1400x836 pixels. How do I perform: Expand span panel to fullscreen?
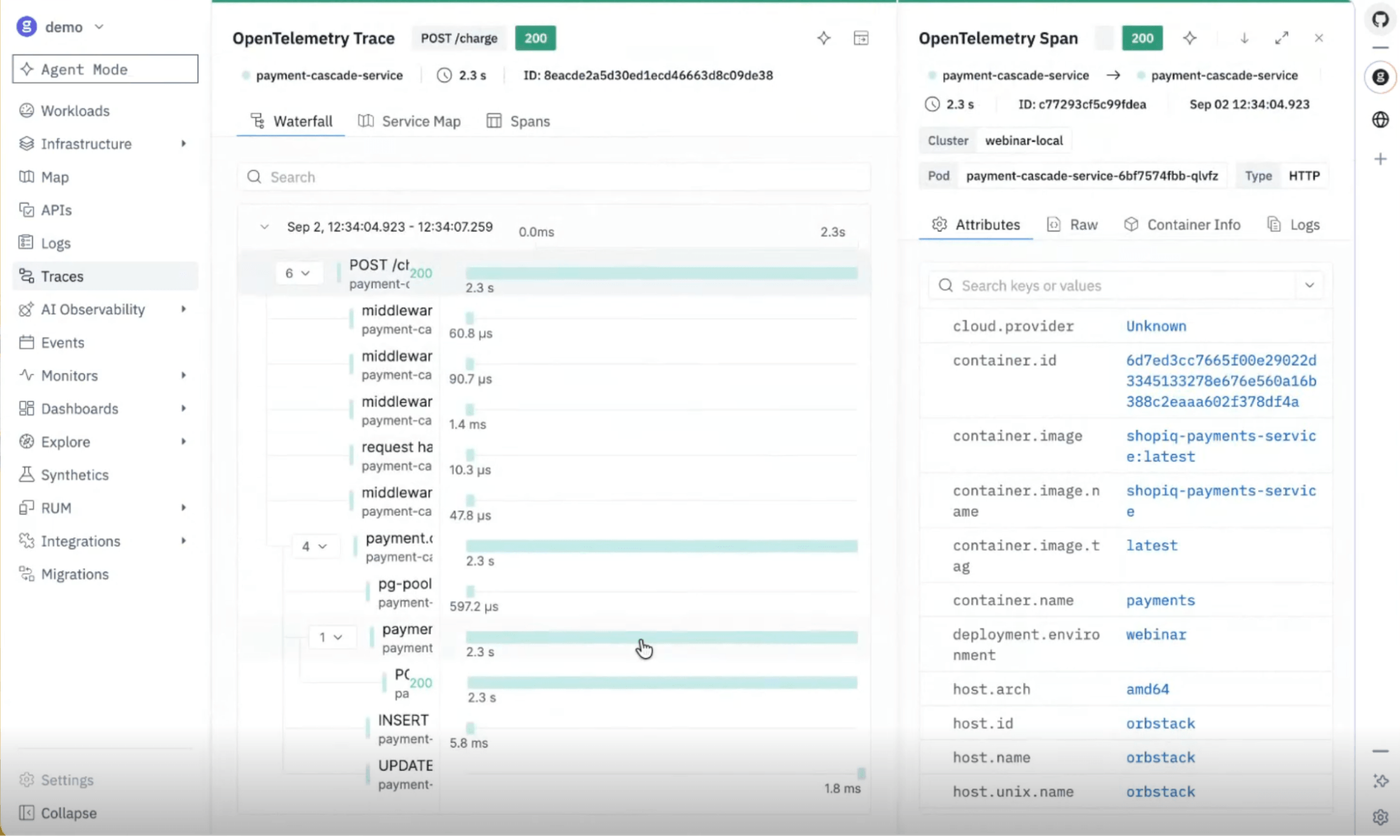tap(1282, 38)
